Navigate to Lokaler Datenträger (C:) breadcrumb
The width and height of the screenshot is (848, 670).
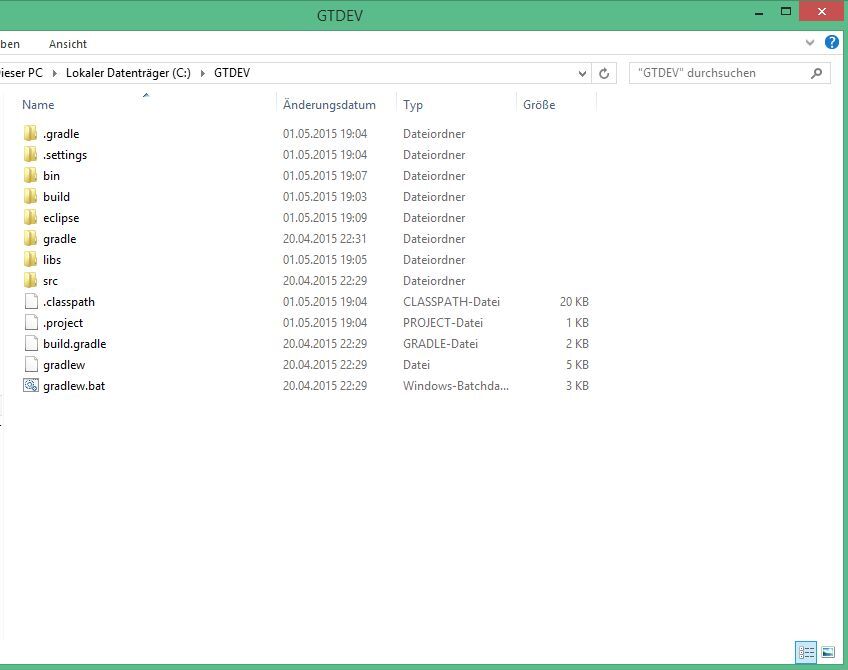pyautogui.click(x=128, y=73)
